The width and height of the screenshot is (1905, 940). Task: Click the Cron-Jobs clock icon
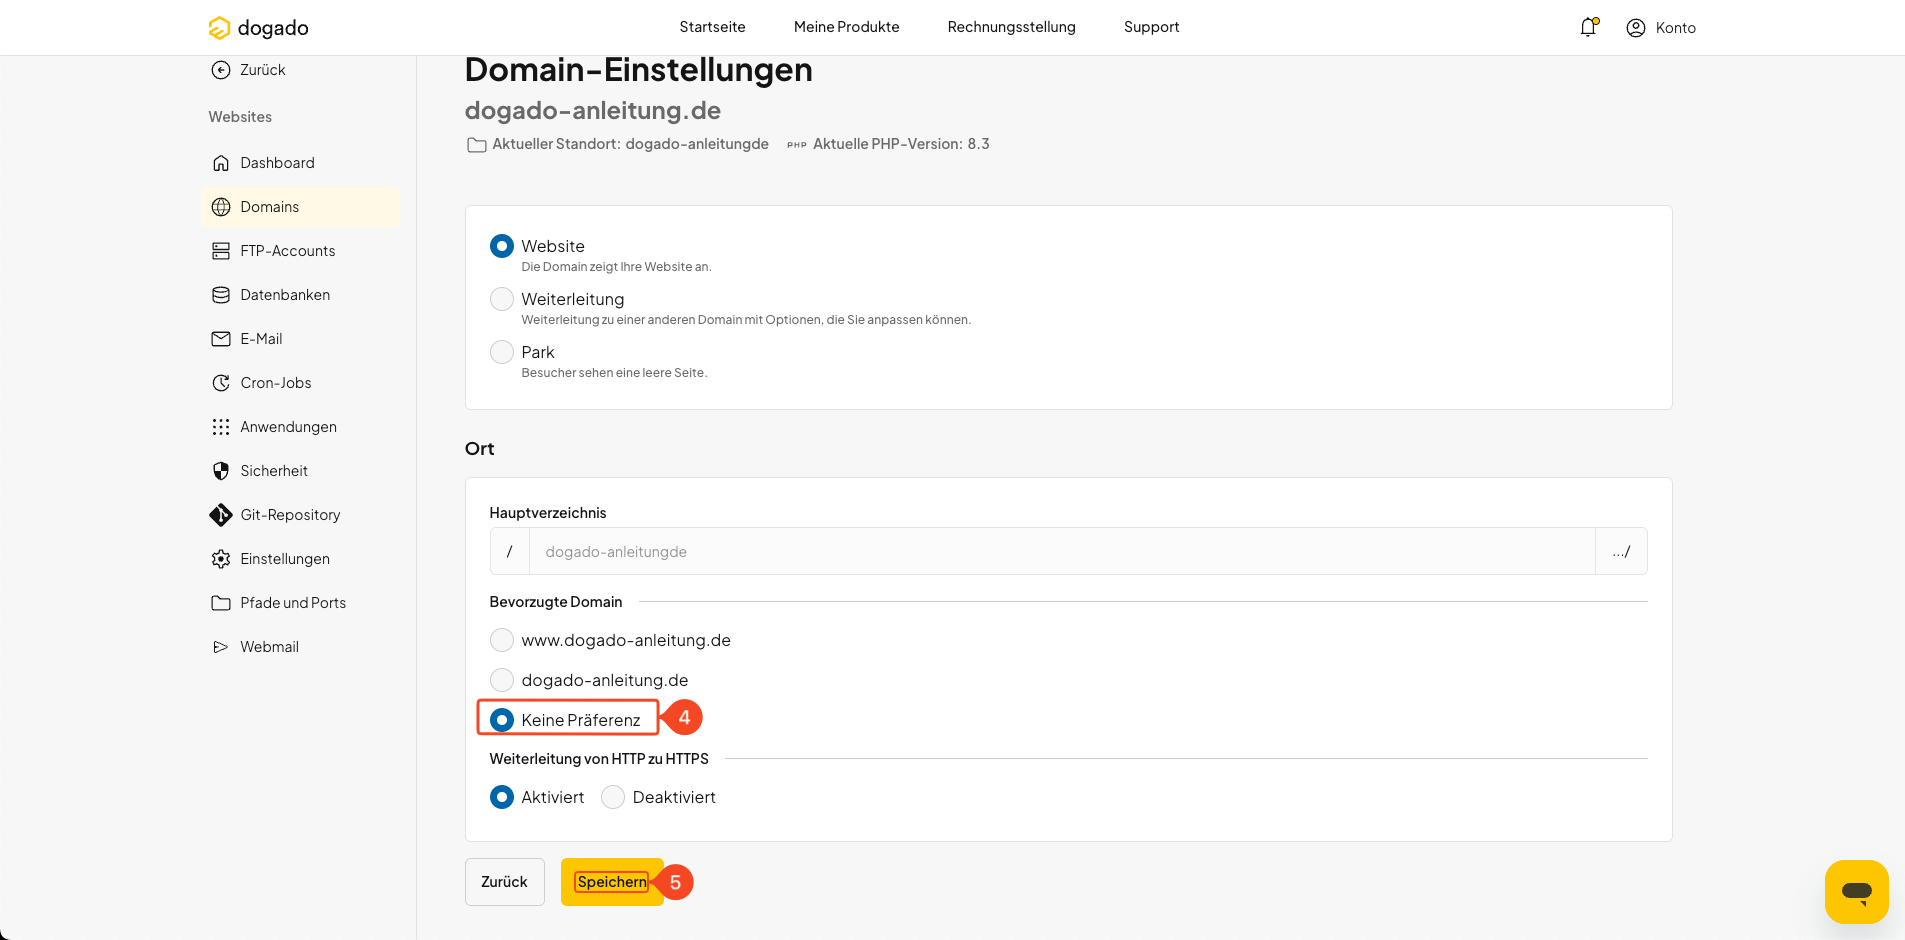tap(221, 383)
